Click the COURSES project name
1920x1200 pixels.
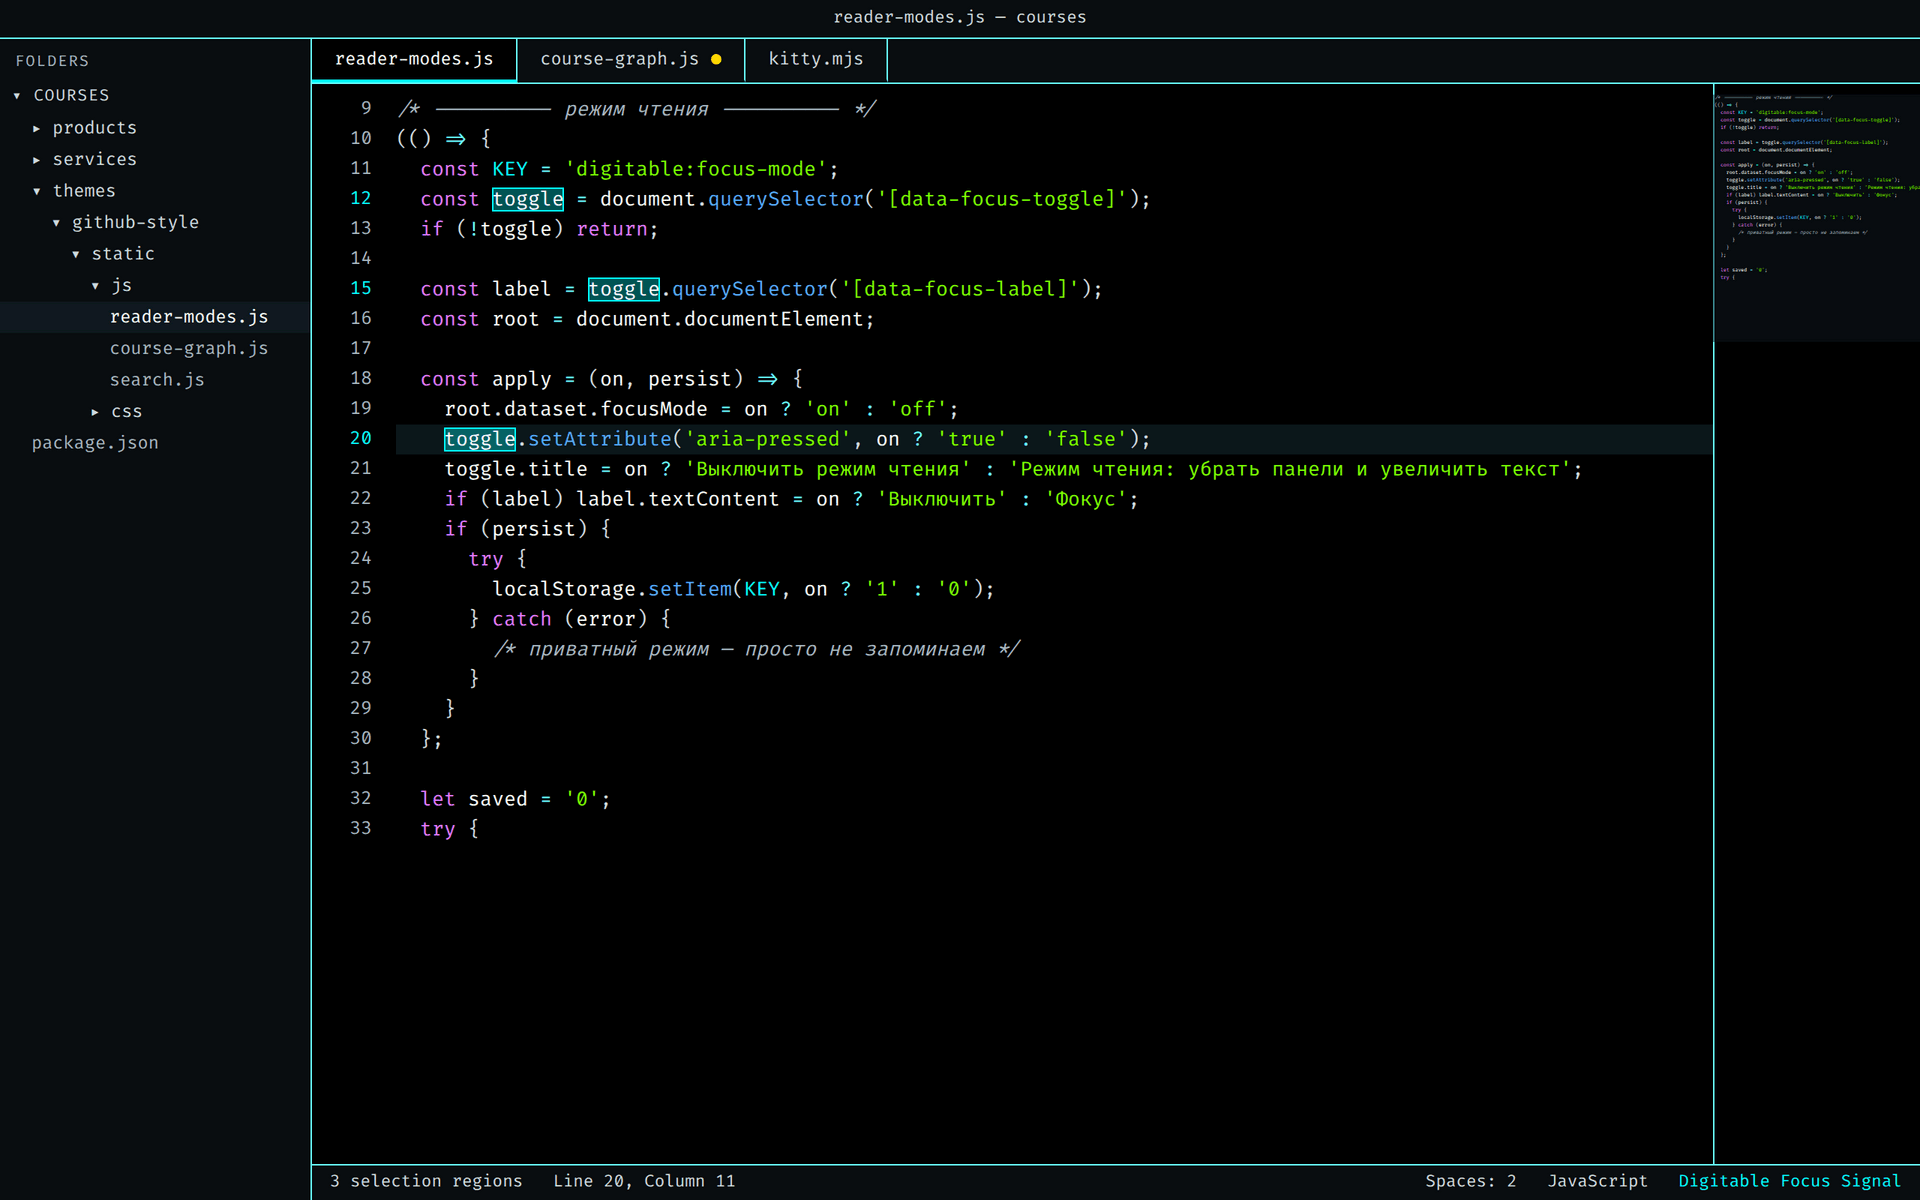[x=71, y=95]
